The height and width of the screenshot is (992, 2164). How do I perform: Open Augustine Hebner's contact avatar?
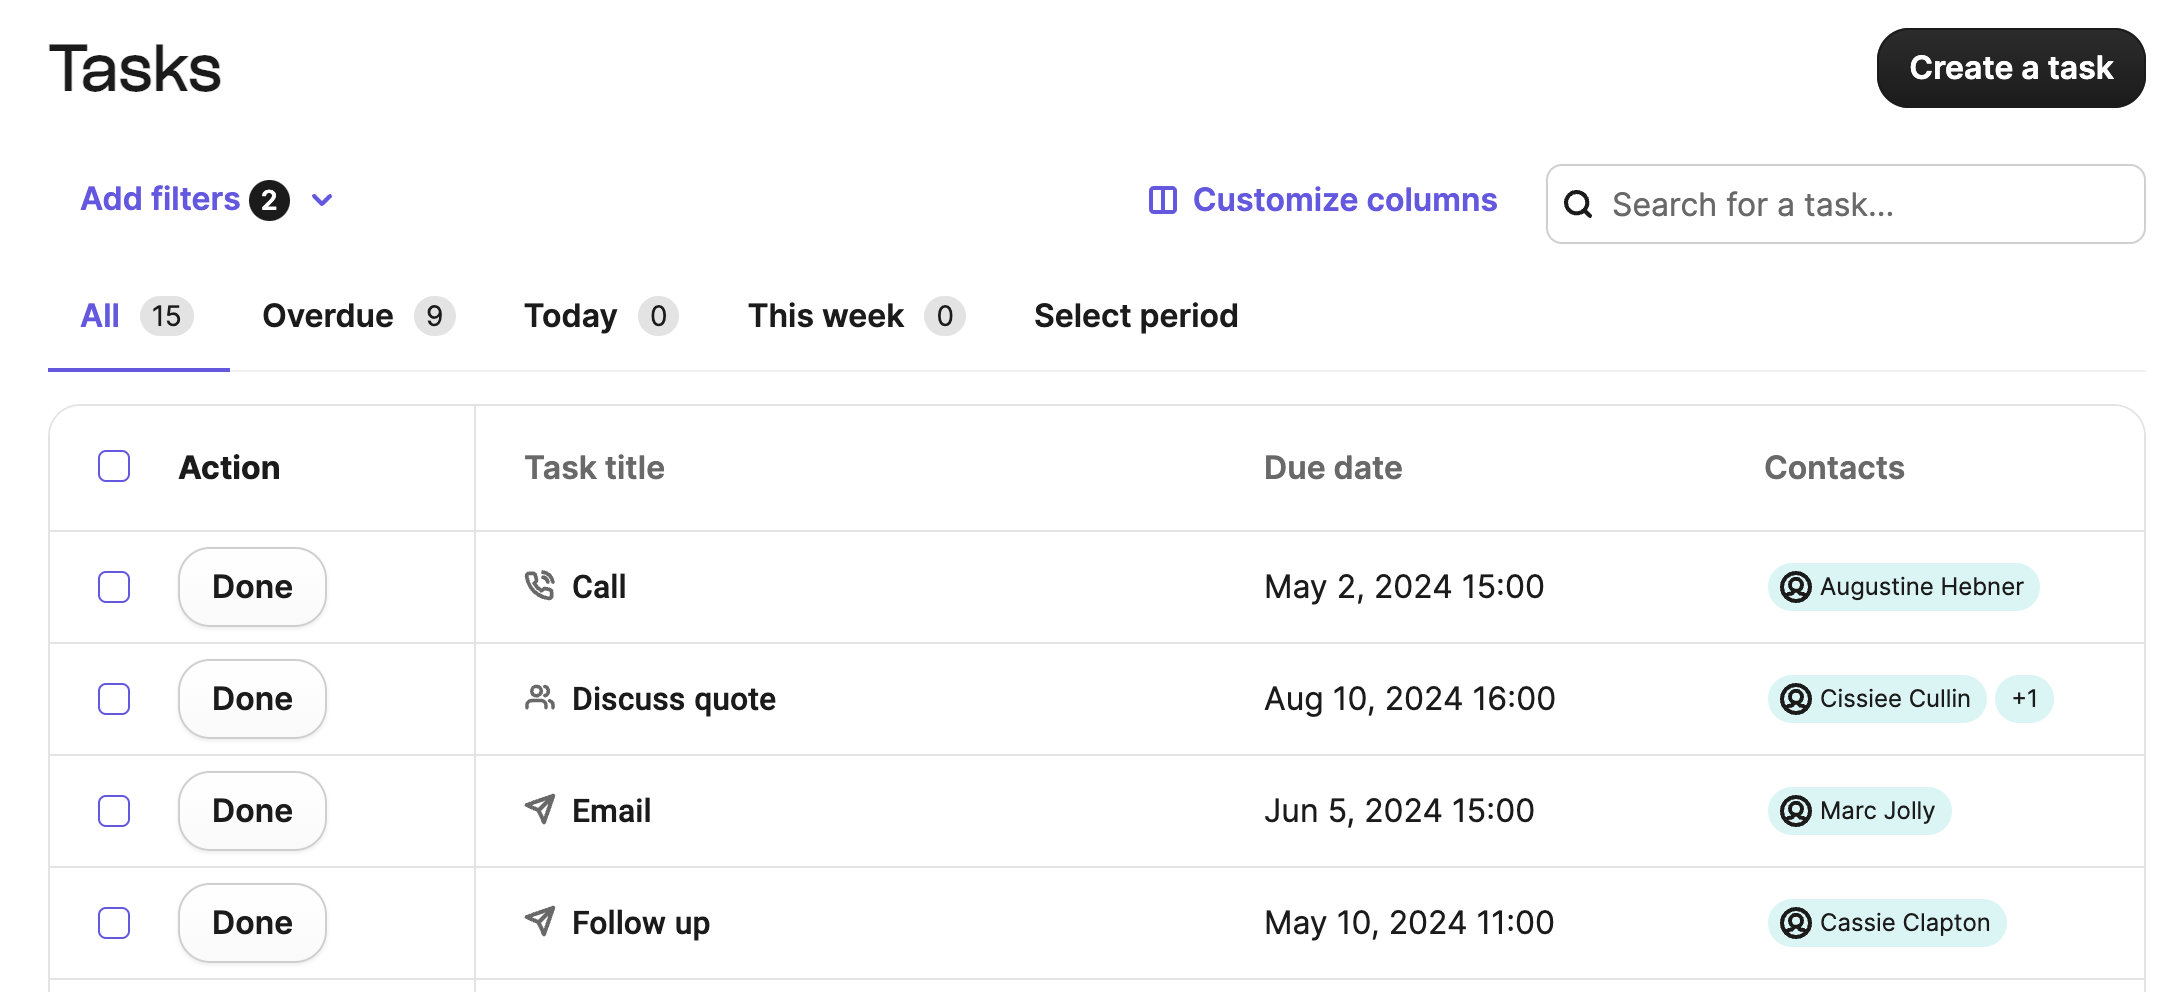(1794, 587)
